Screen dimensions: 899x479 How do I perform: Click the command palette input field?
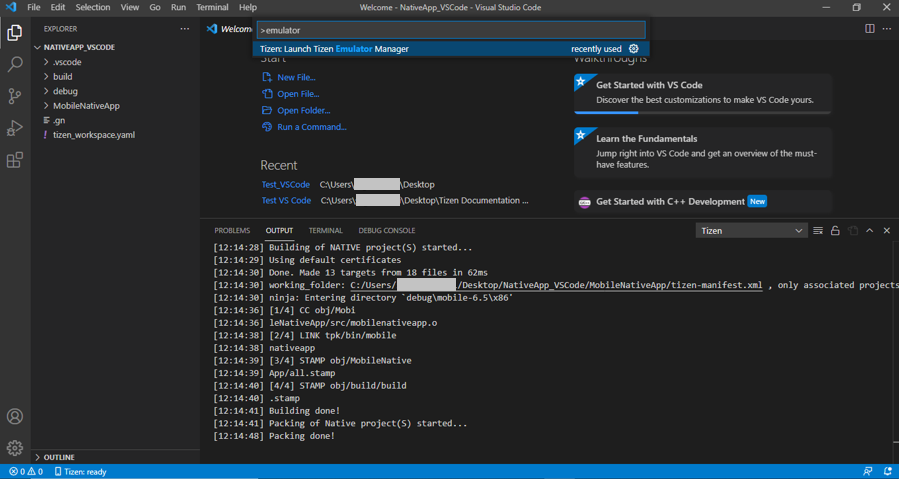click(x=450, y=30)
